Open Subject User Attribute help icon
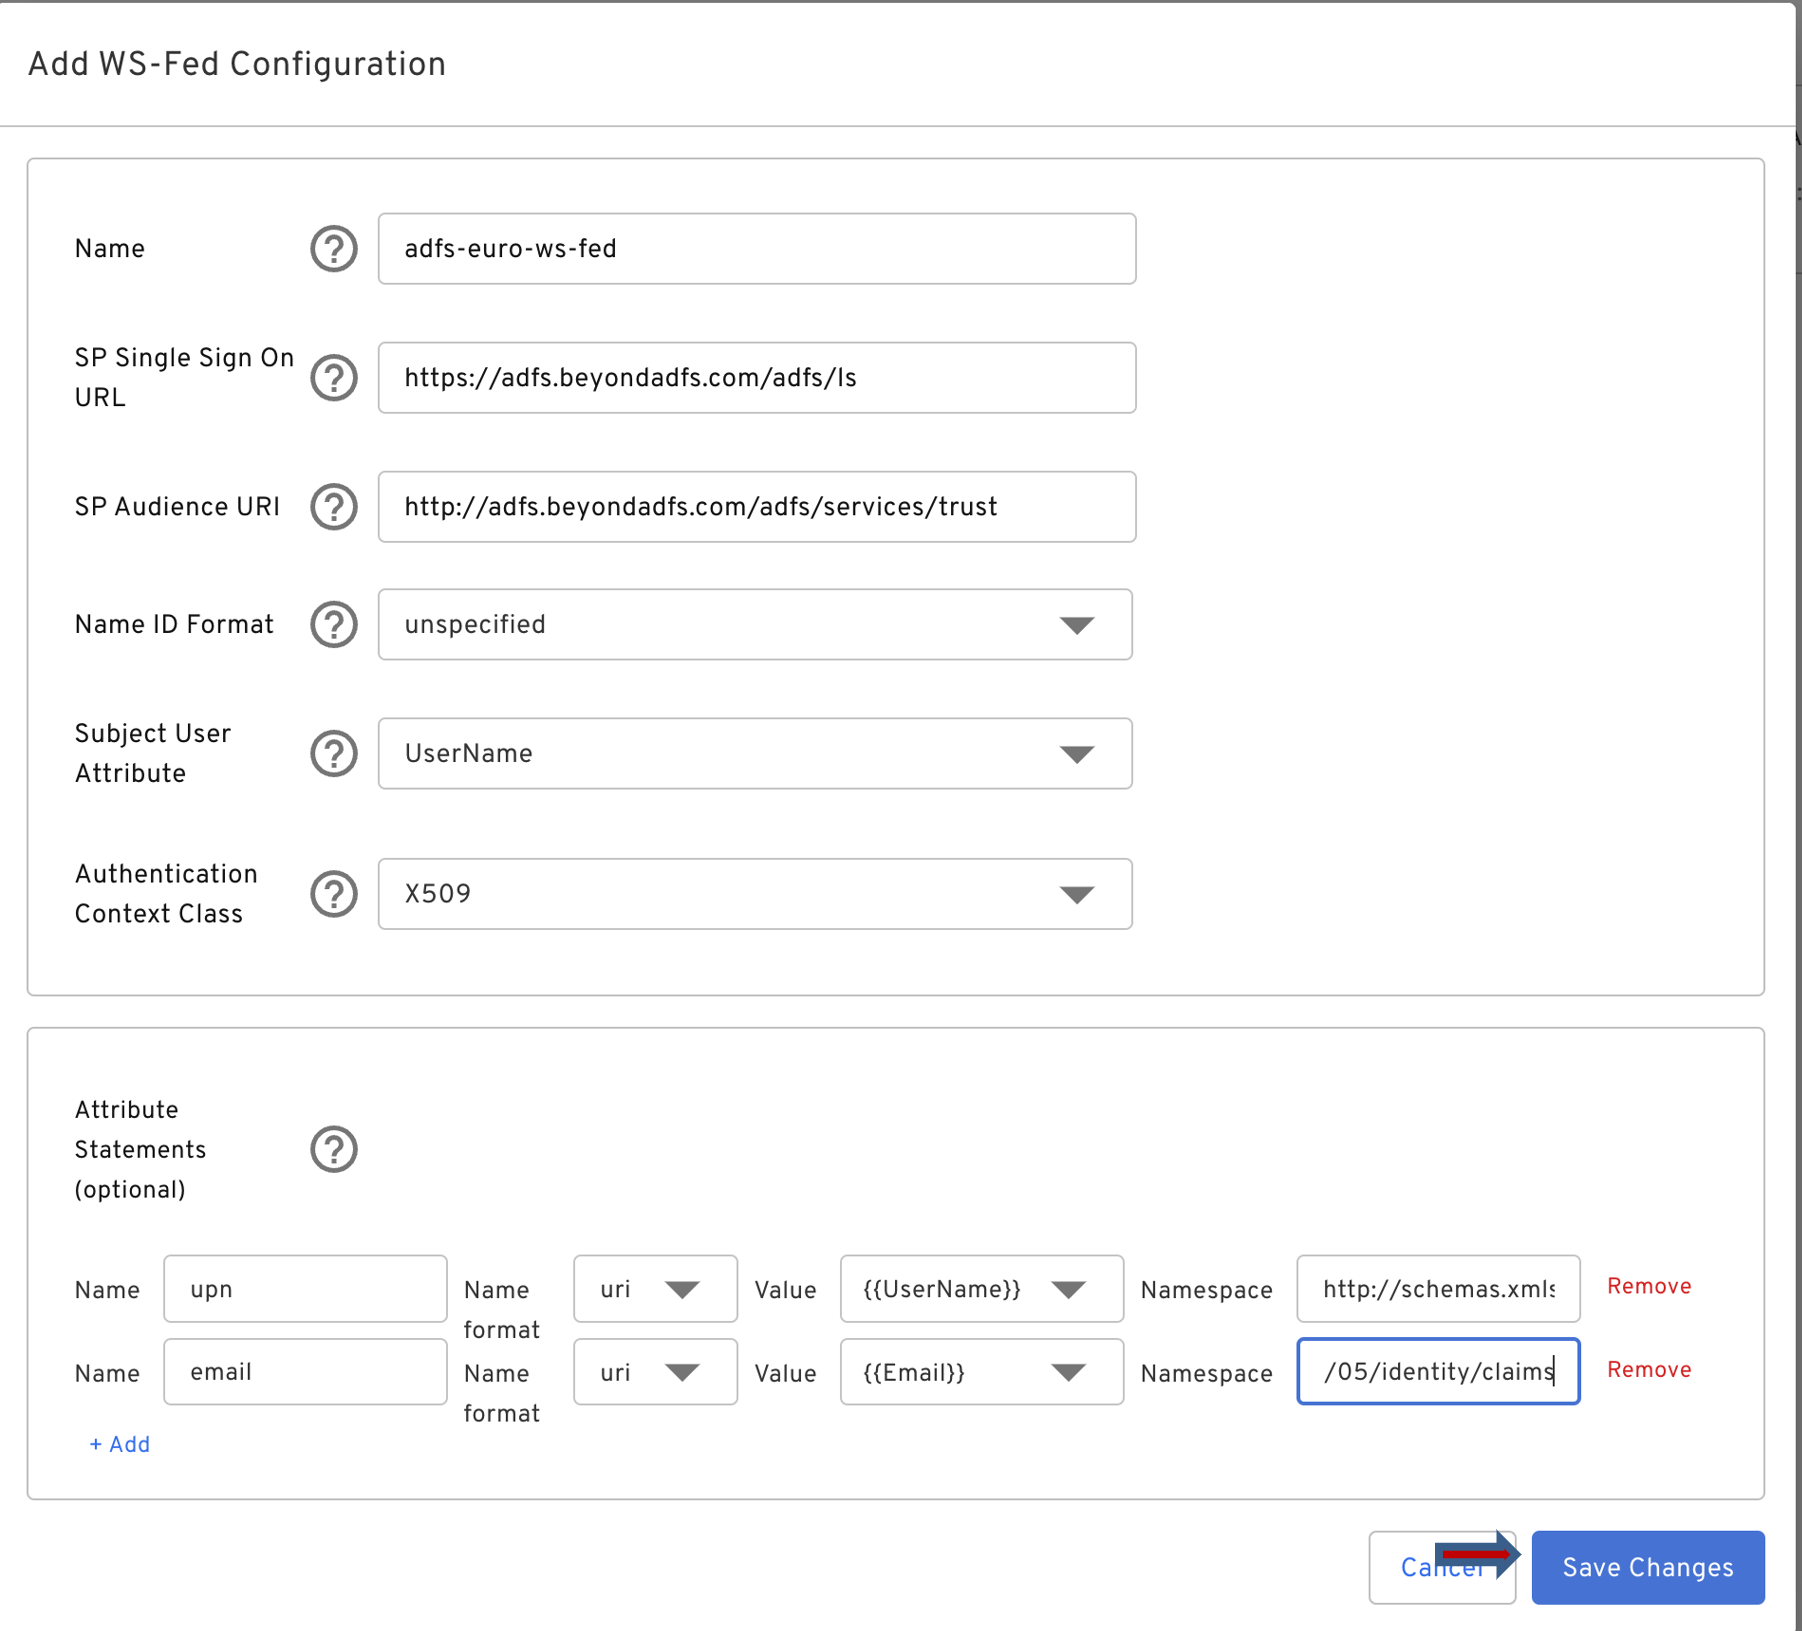Viewport: 1802px width, 1631px height. tap(333, 754)
